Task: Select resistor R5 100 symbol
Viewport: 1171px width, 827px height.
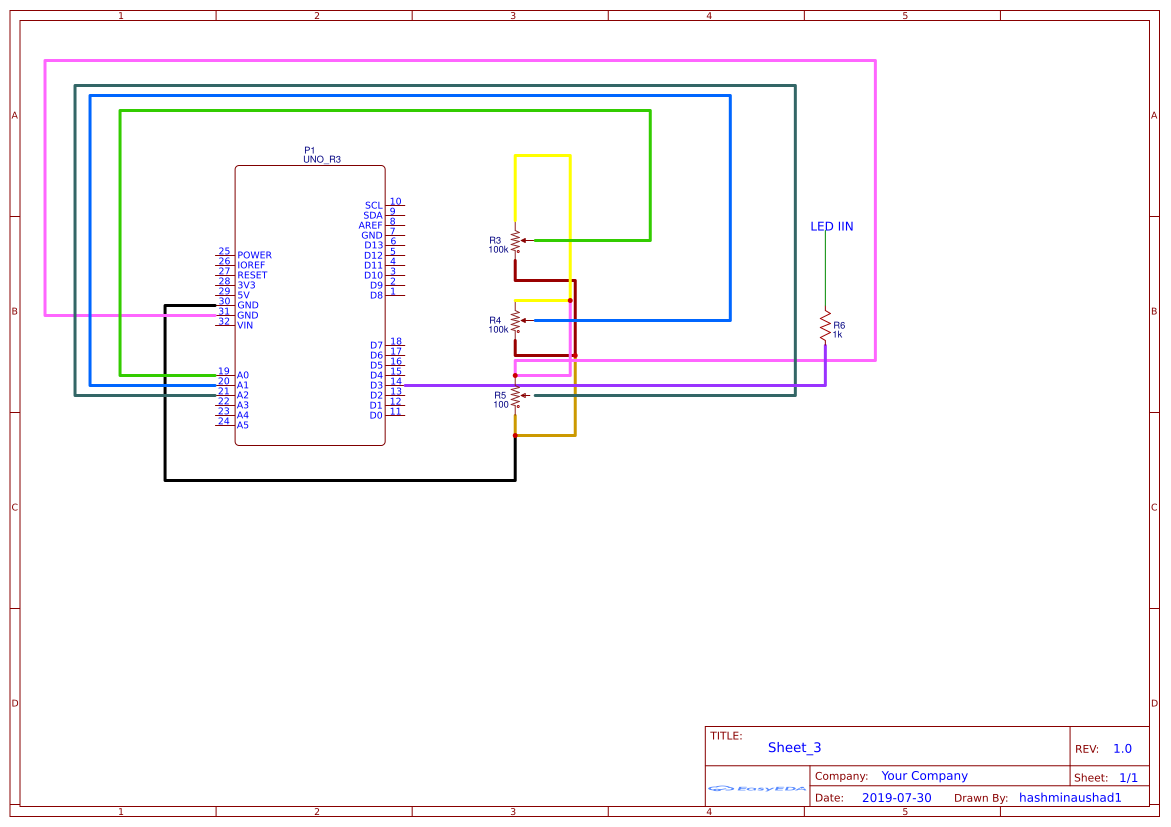Action: pos(514,397)
